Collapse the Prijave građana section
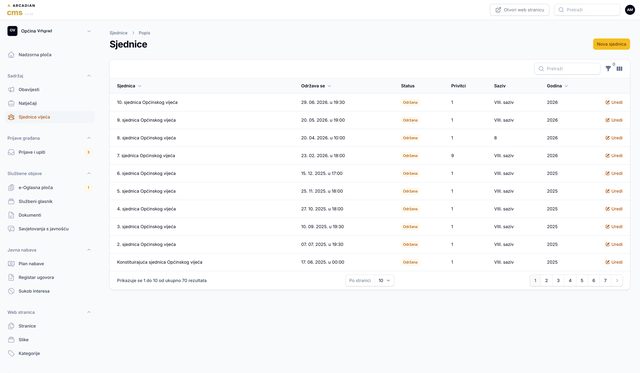This screenshot has width=640, height=373. point(89,138)
